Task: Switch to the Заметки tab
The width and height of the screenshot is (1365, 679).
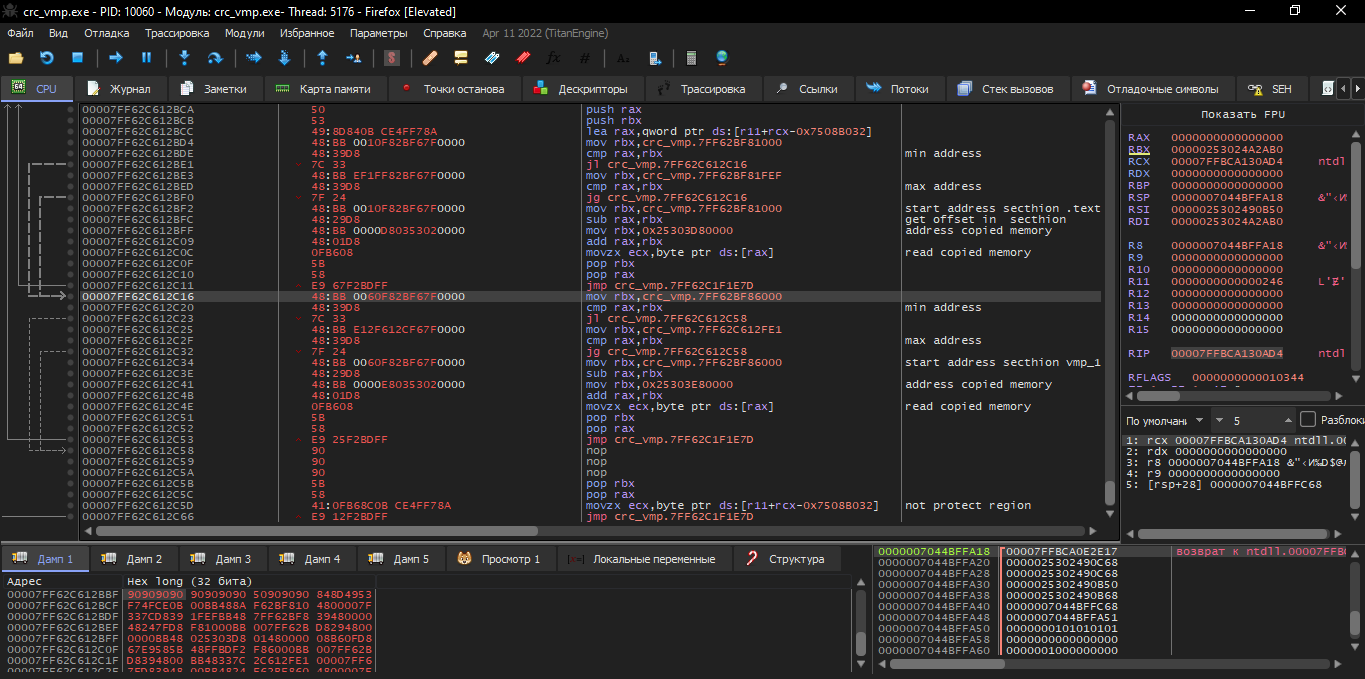Action: pyautogui.click(x=214, y=89)
